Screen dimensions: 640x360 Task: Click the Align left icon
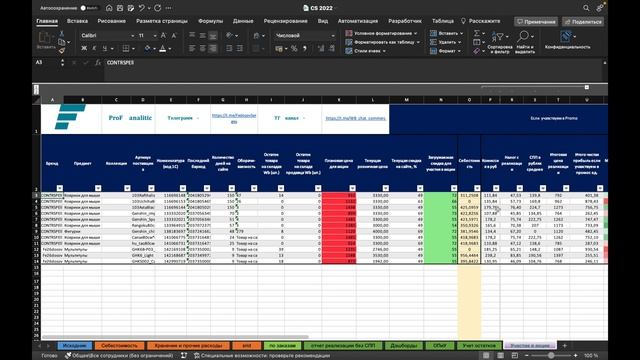tap(192, 49)
